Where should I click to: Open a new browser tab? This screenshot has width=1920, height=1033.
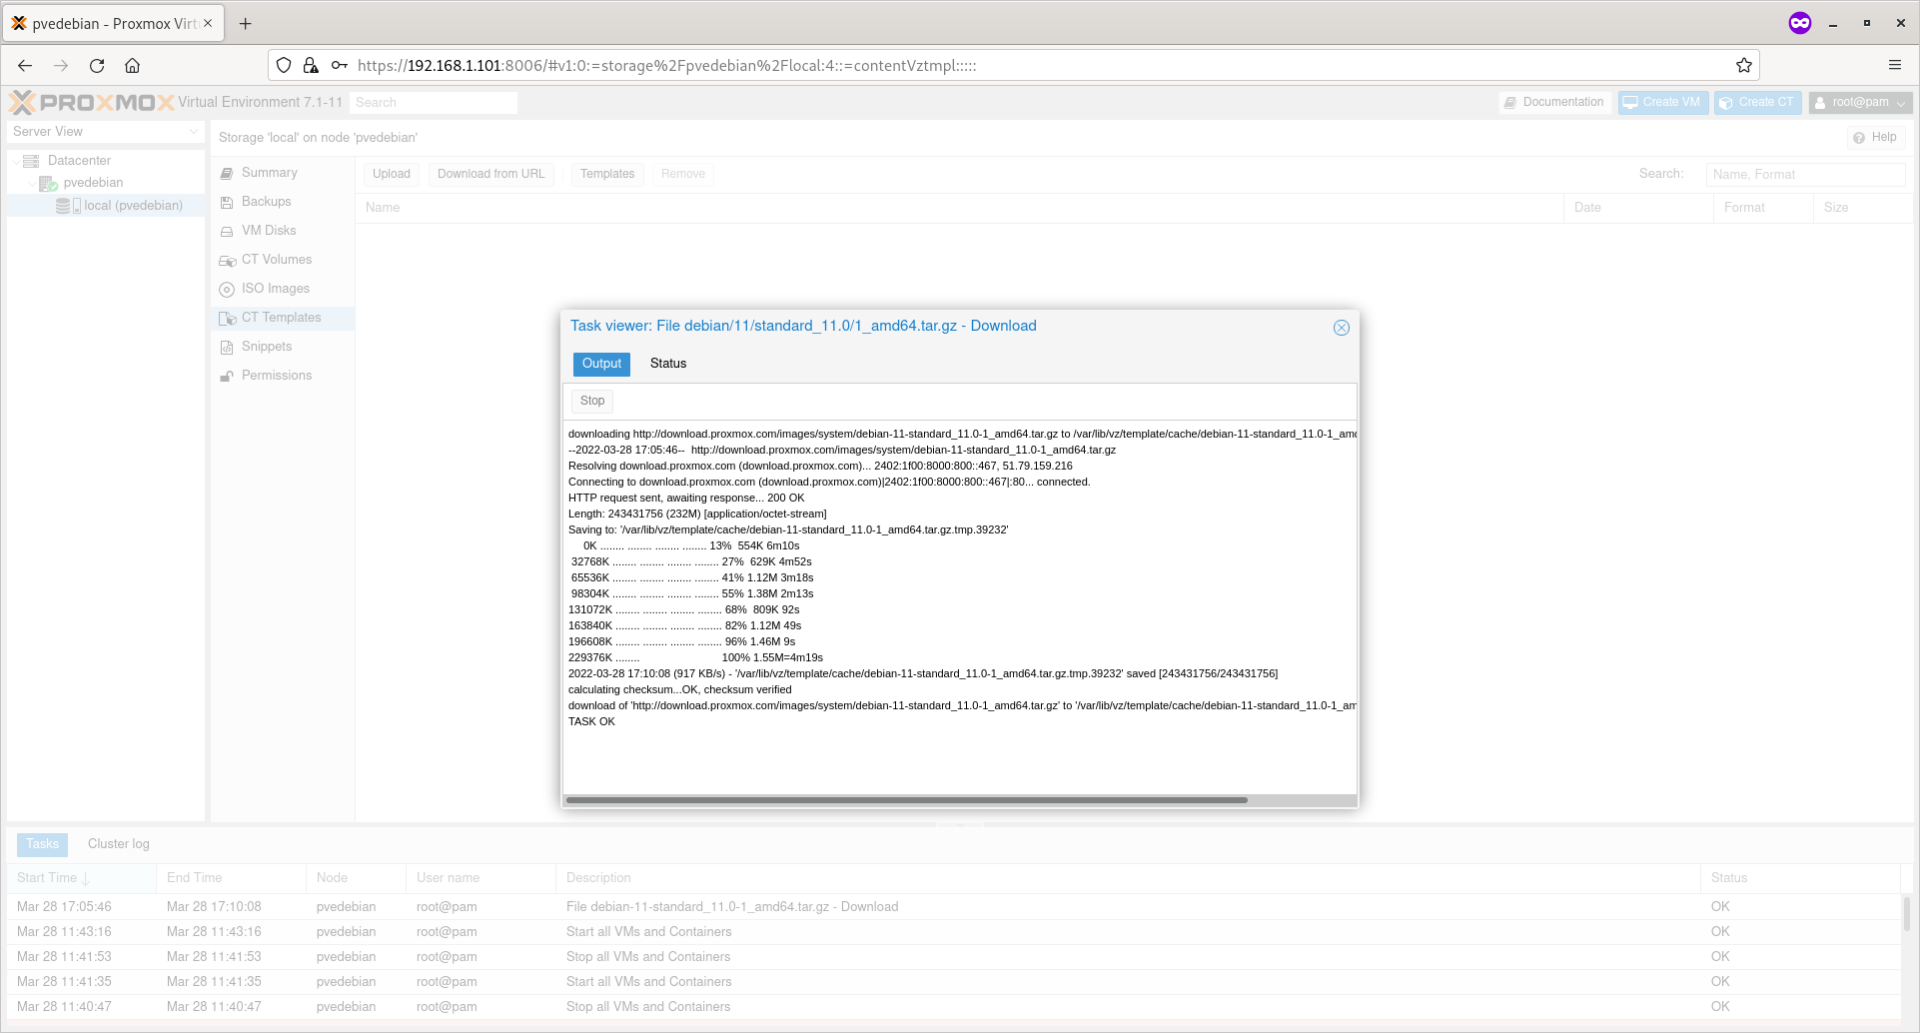(245, 23)
